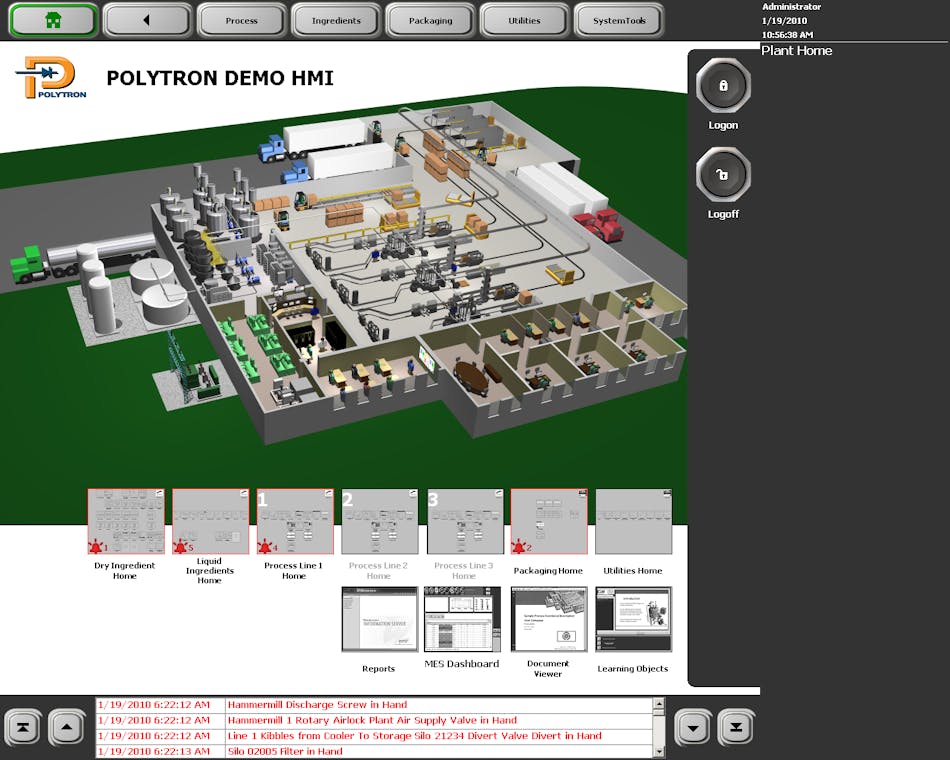Jump to bottom of alarm list
Screen dimensions: 950x760
pyautogui.click(x=737, y=727)
